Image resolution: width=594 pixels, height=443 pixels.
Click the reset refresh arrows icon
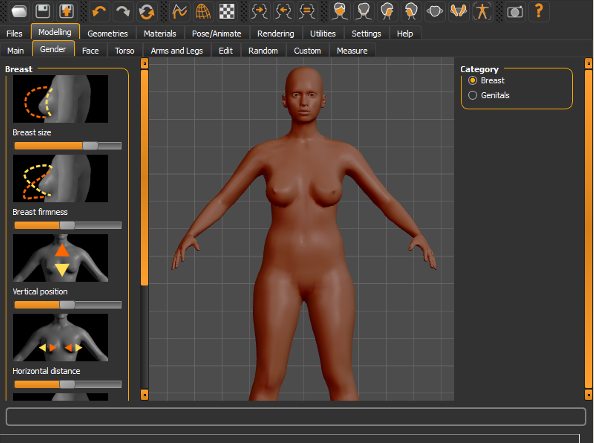[x=147, y=11]
